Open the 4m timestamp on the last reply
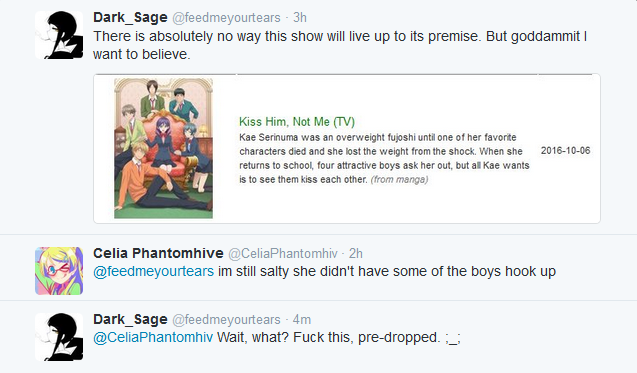The height and width of the screenshot is (373, 637). click(x=302, y=320)
